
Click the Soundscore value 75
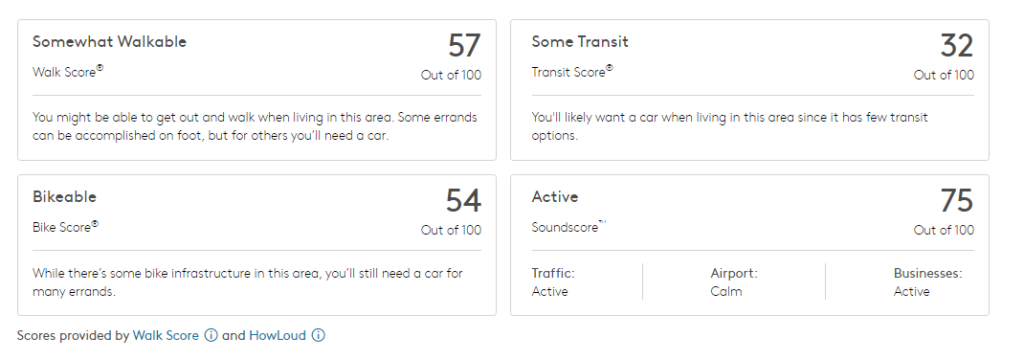point(957,201)
